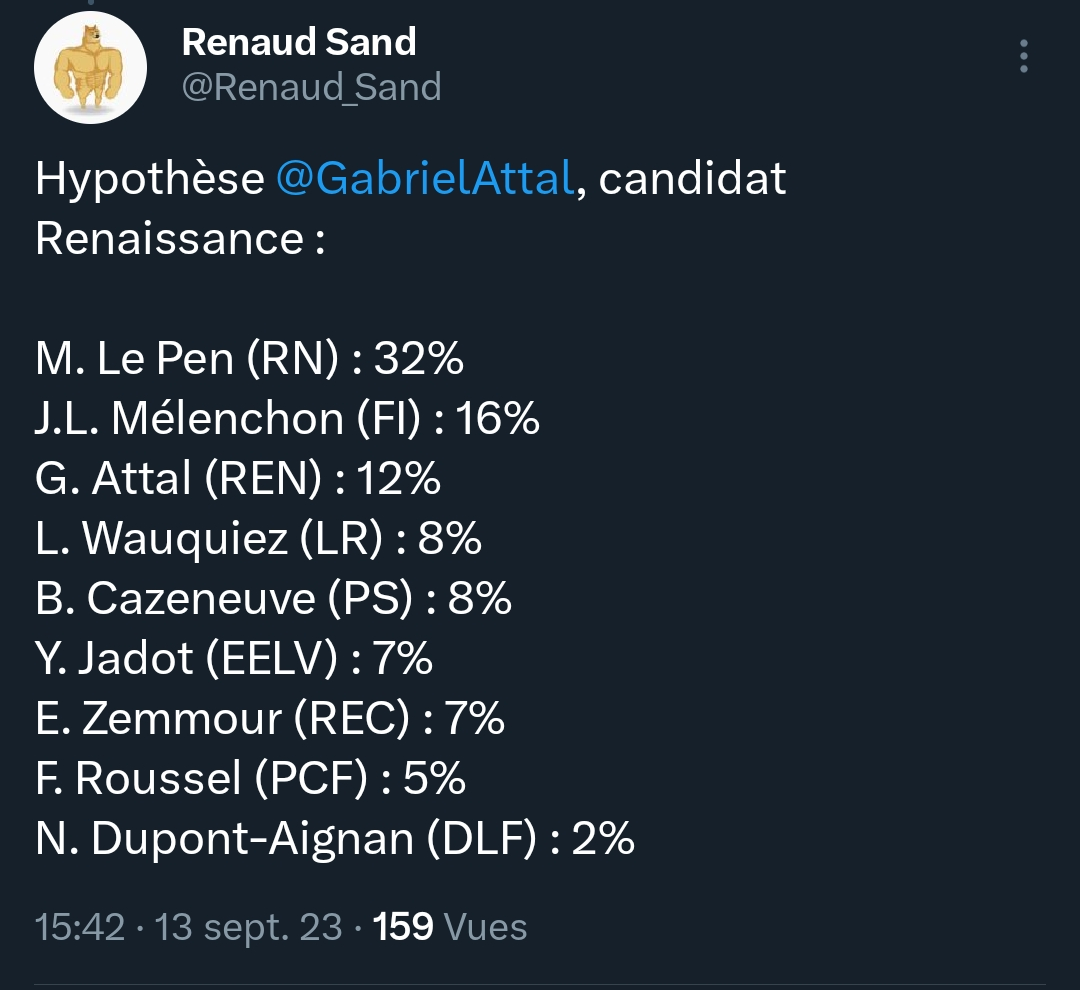
Task: Select the Renaissance : text line
Action: [180, 238]
